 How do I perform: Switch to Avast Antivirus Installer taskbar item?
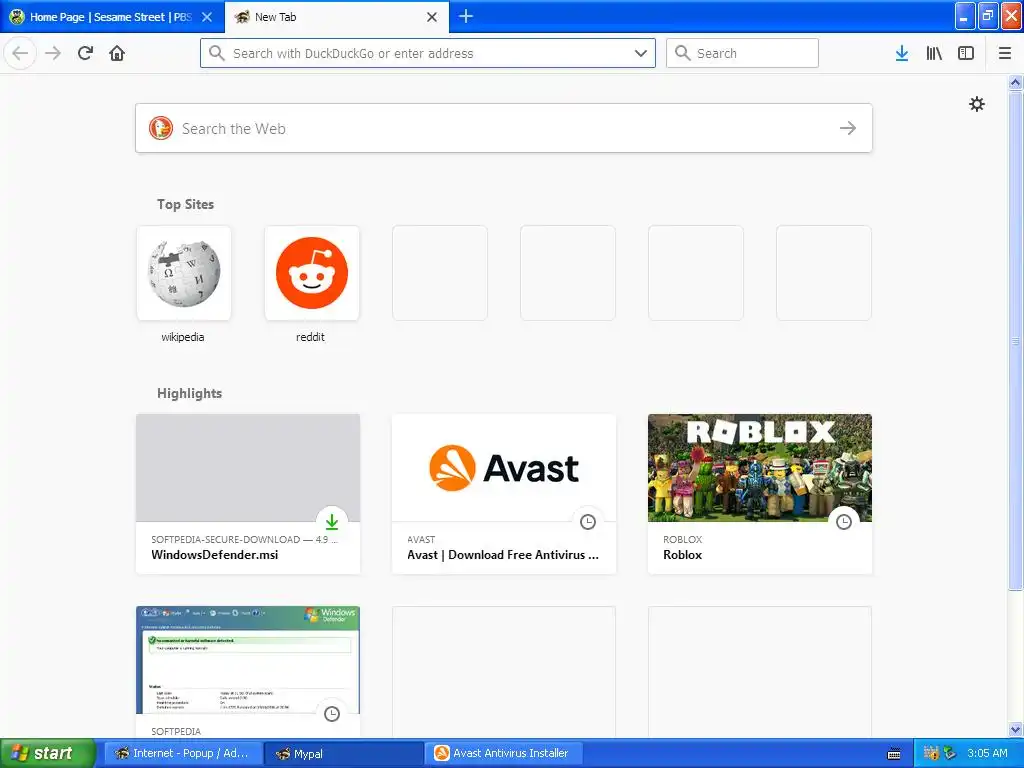coord(504,753)
